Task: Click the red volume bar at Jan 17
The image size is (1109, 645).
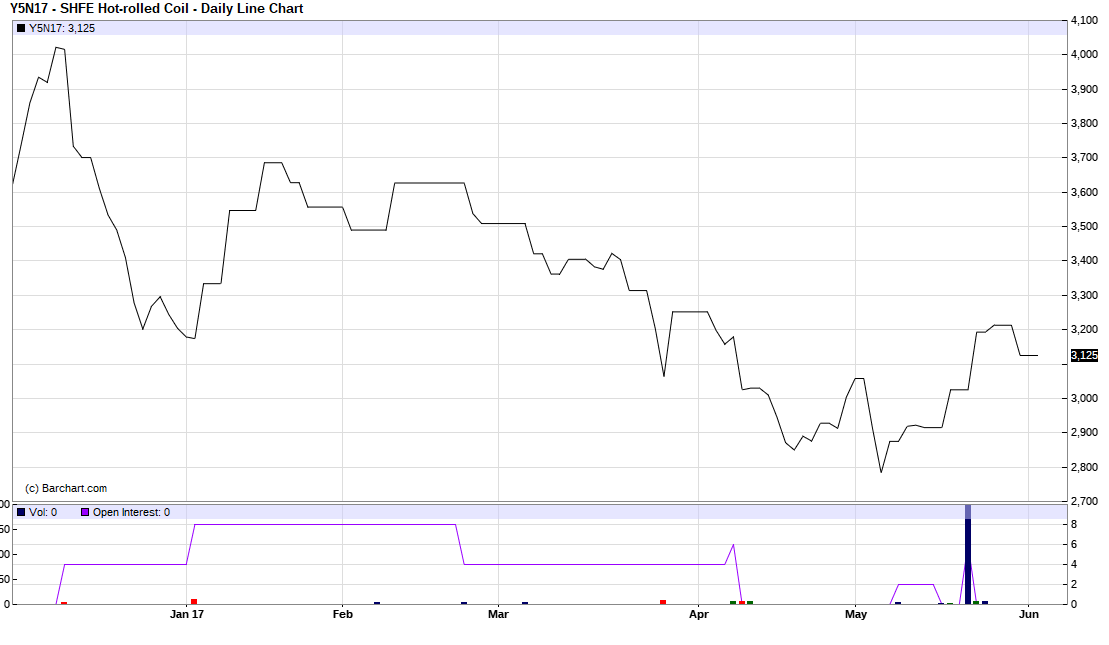Action: click(194, 601)
